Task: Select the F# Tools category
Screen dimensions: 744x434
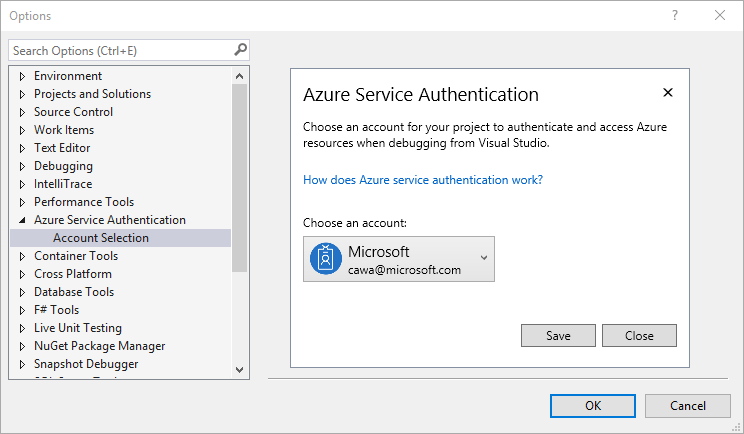Action: pyautogui.click(x=56, y=310)
